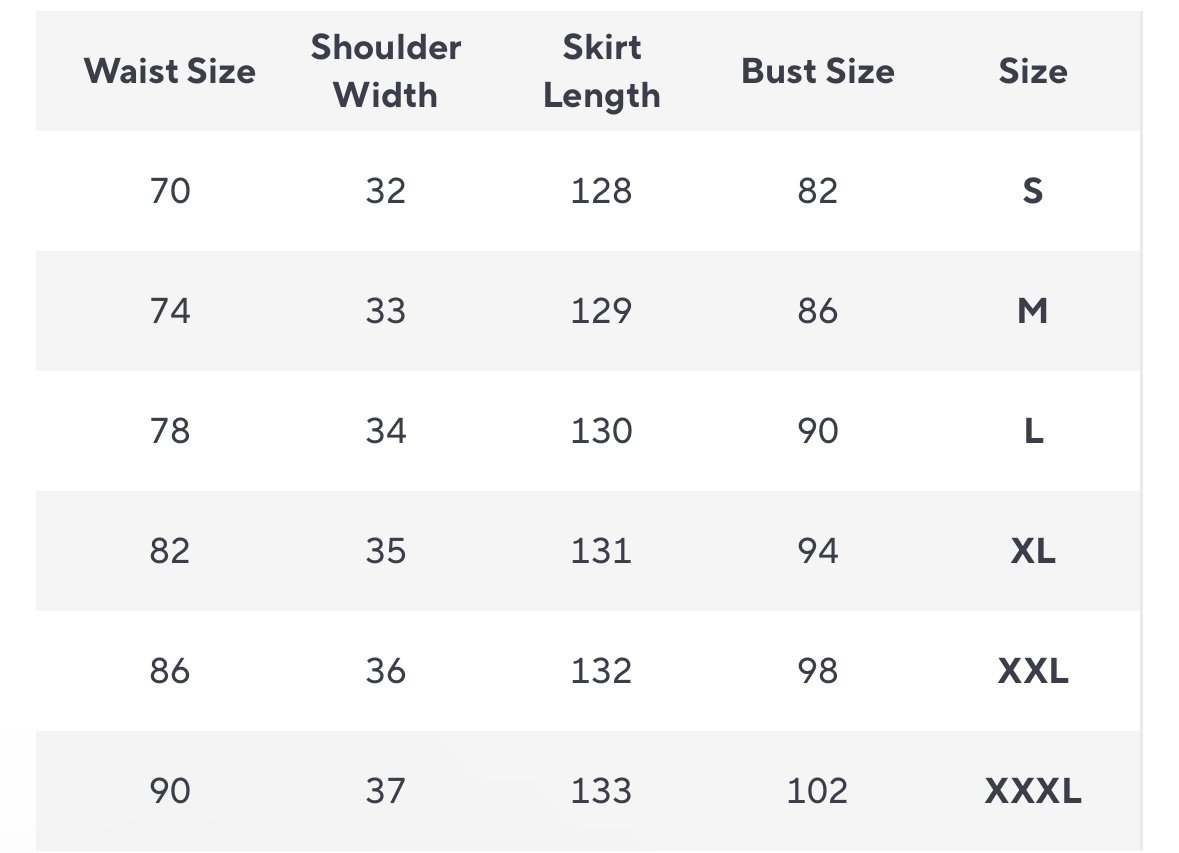The image size is (1179, 853).
Task: Click shoulder width value 33
Action: pos(386,311)
